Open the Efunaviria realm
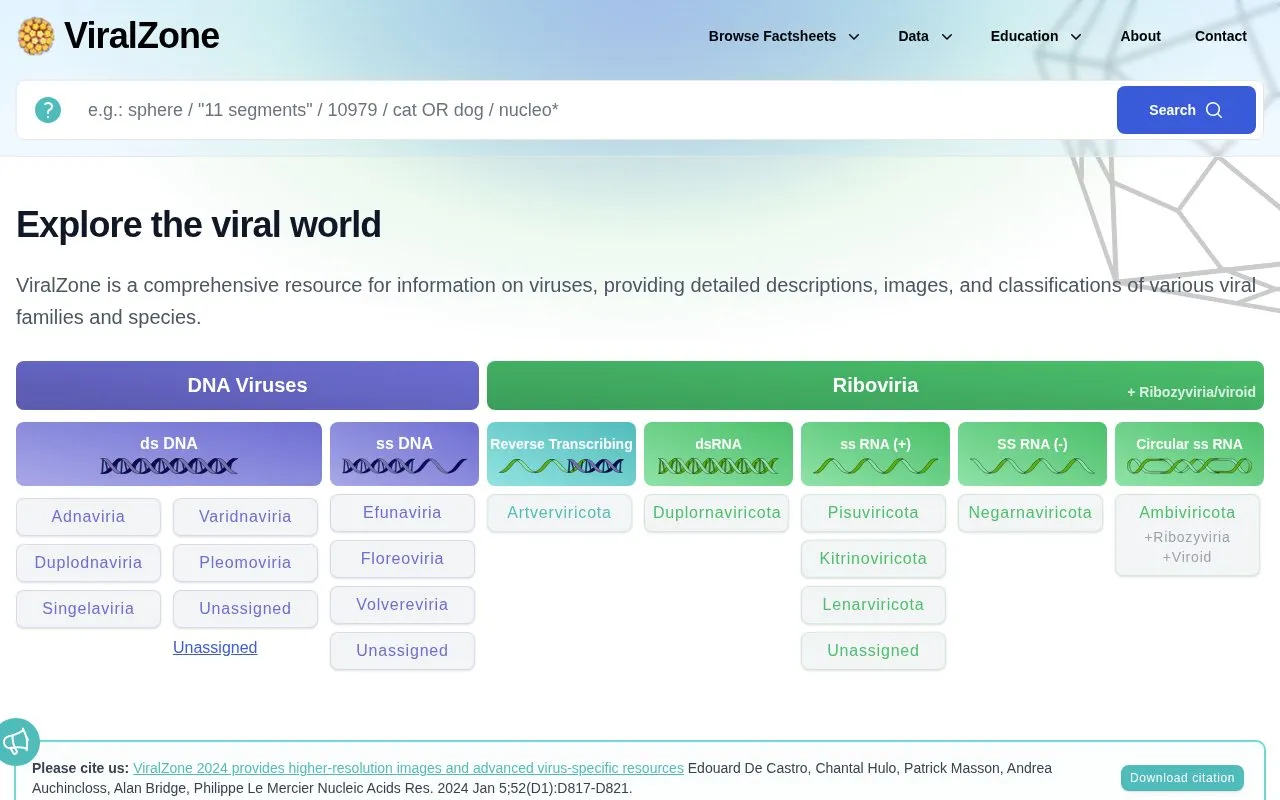The image size is (1280, 800). (402, 513)
